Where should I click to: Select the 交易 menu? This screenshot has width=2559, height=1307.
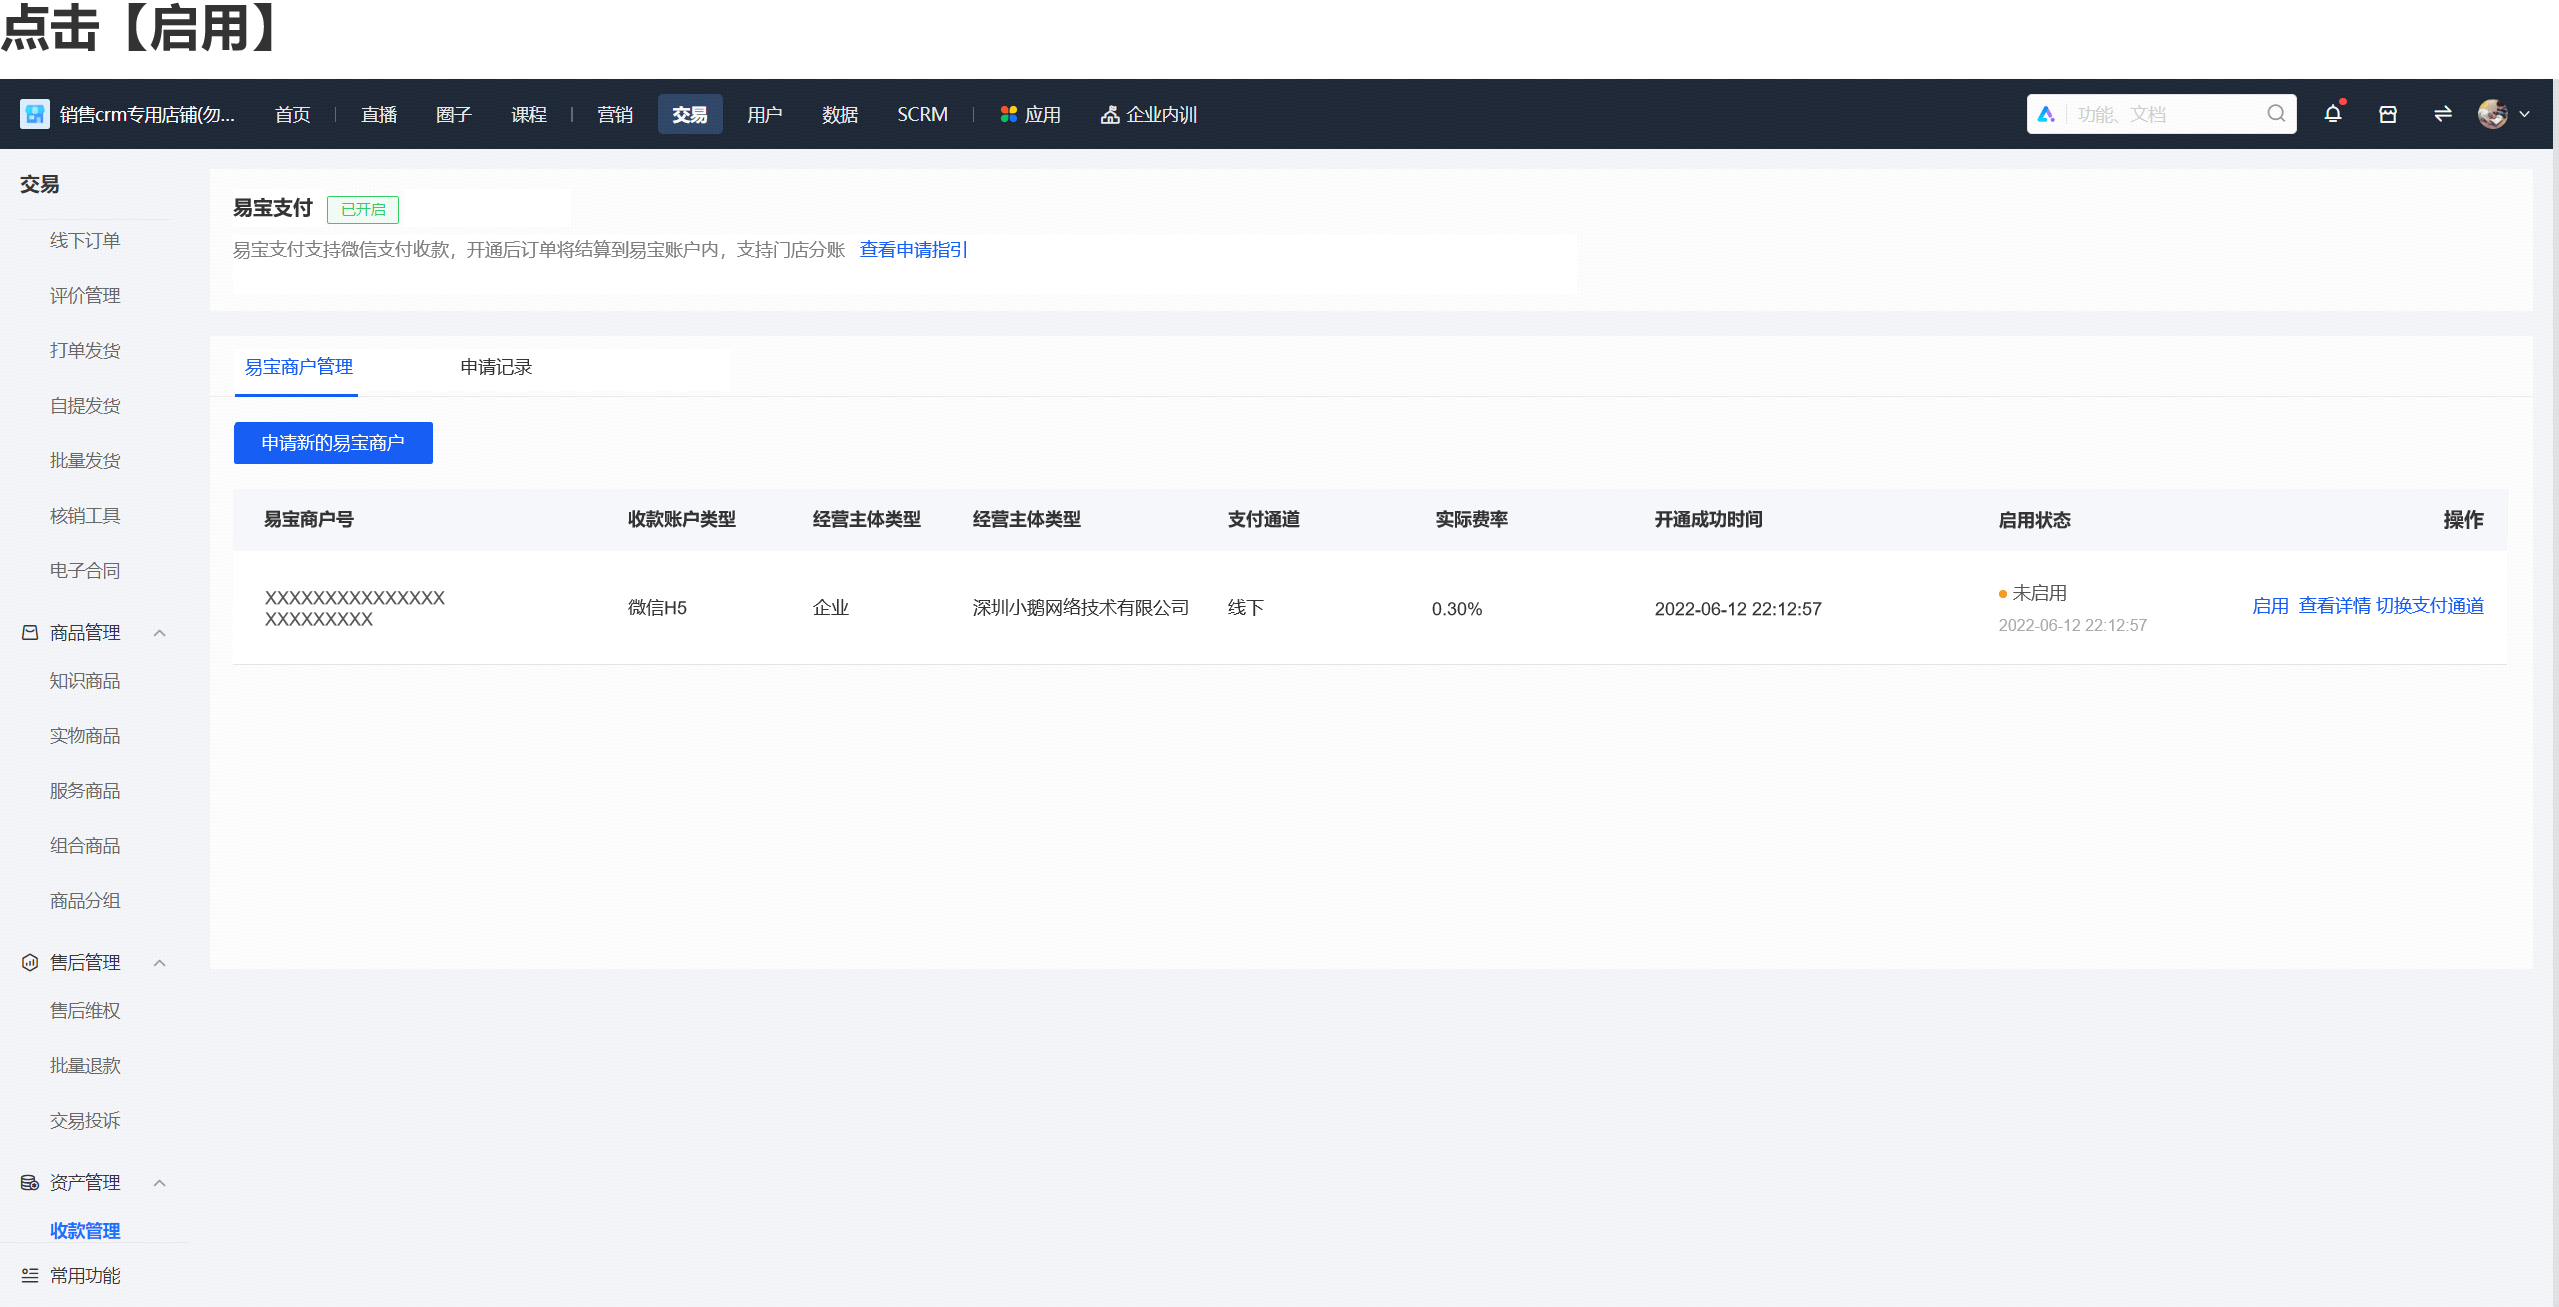690,114
